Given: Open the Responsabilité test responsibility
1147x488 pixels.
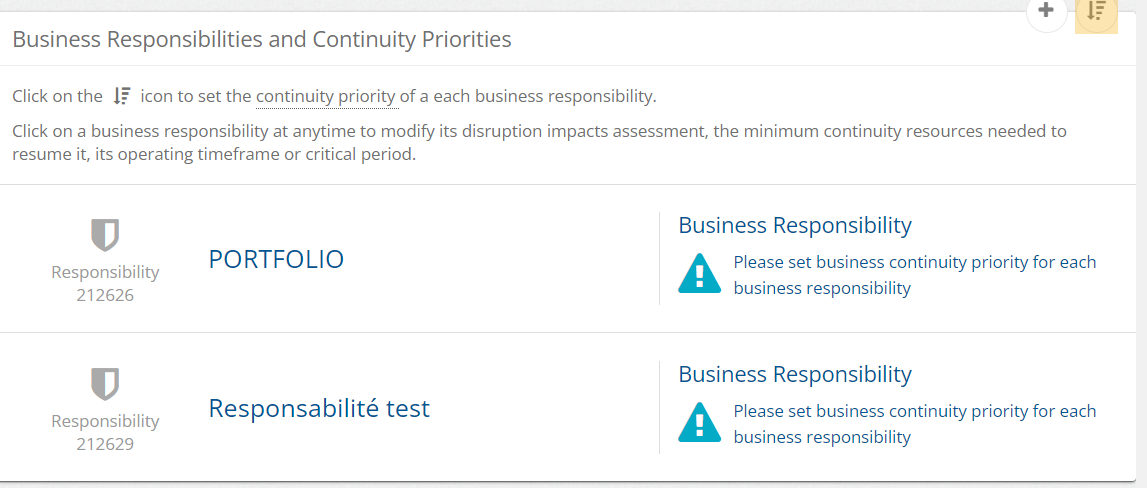Looking at the screenshot, I should (319, 409).
